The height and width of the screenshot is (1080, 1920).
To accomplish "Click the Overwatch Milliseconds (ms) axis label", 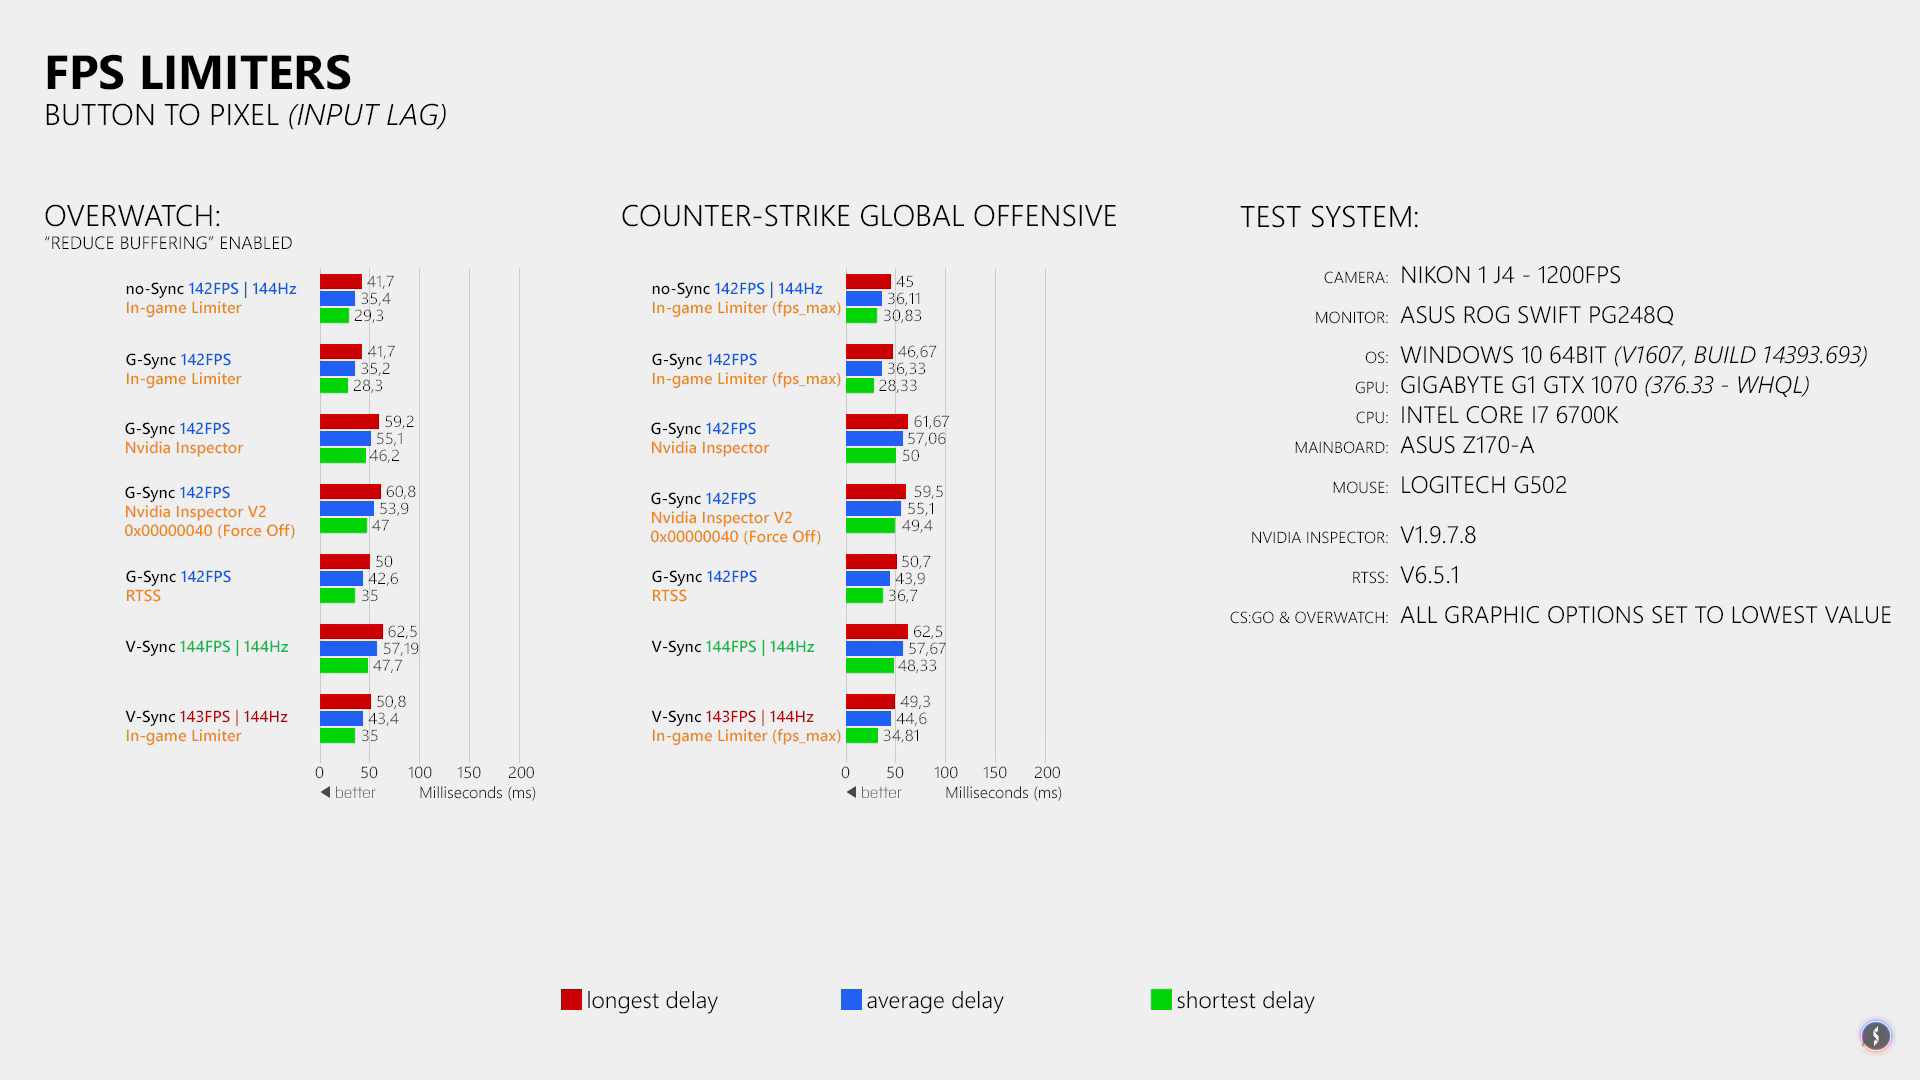I will [x=477, y=793].
